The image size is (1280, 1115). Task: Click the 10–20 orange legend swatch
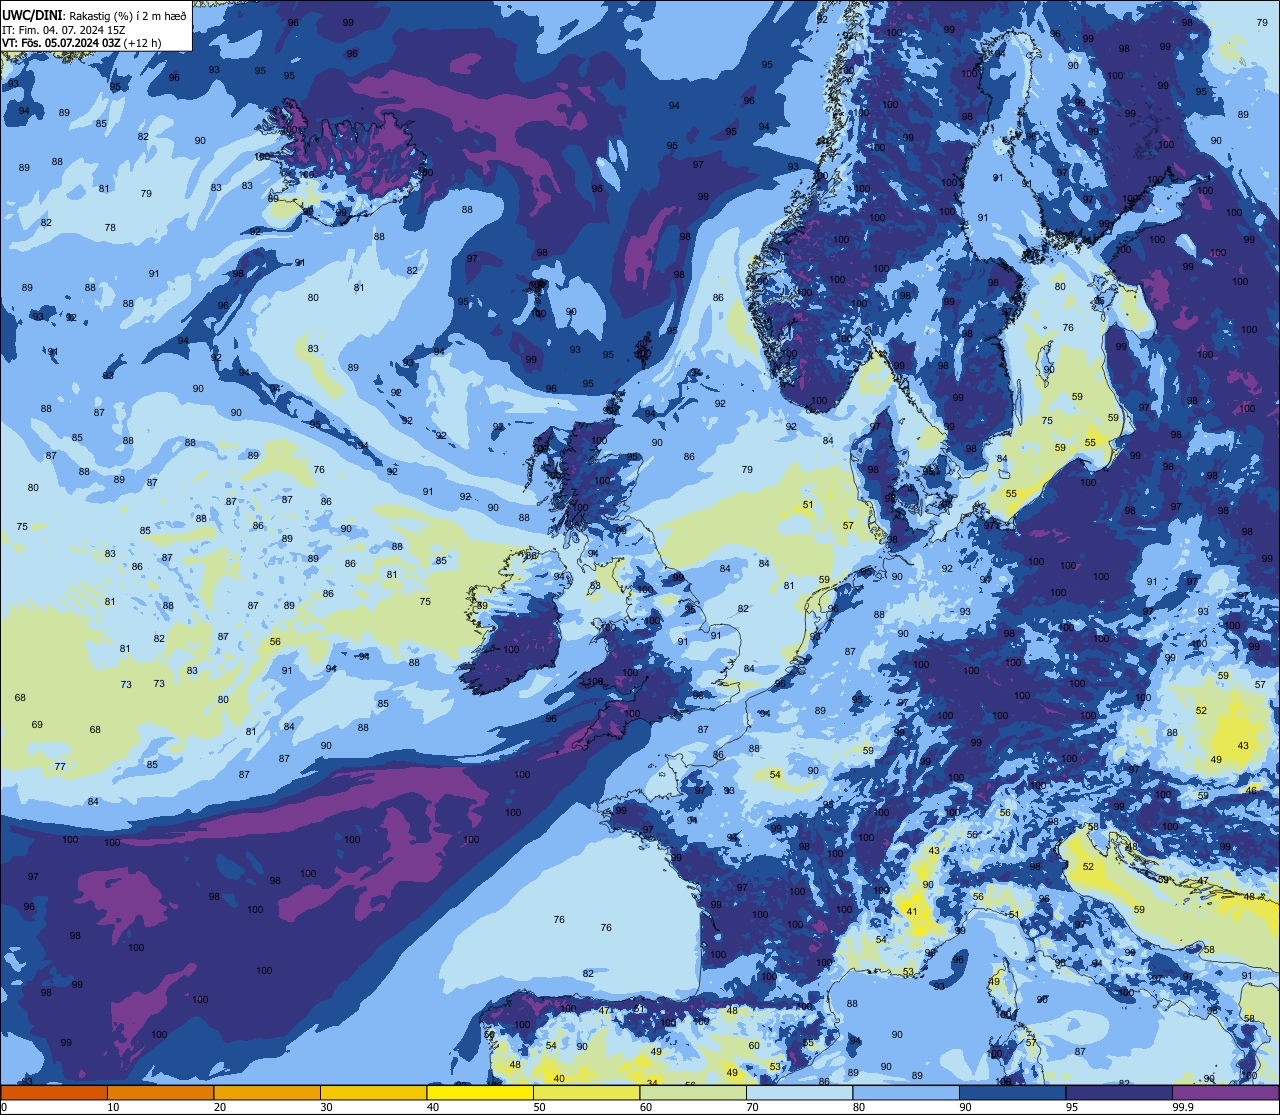pyautogui.click(x=160, y=1092)
